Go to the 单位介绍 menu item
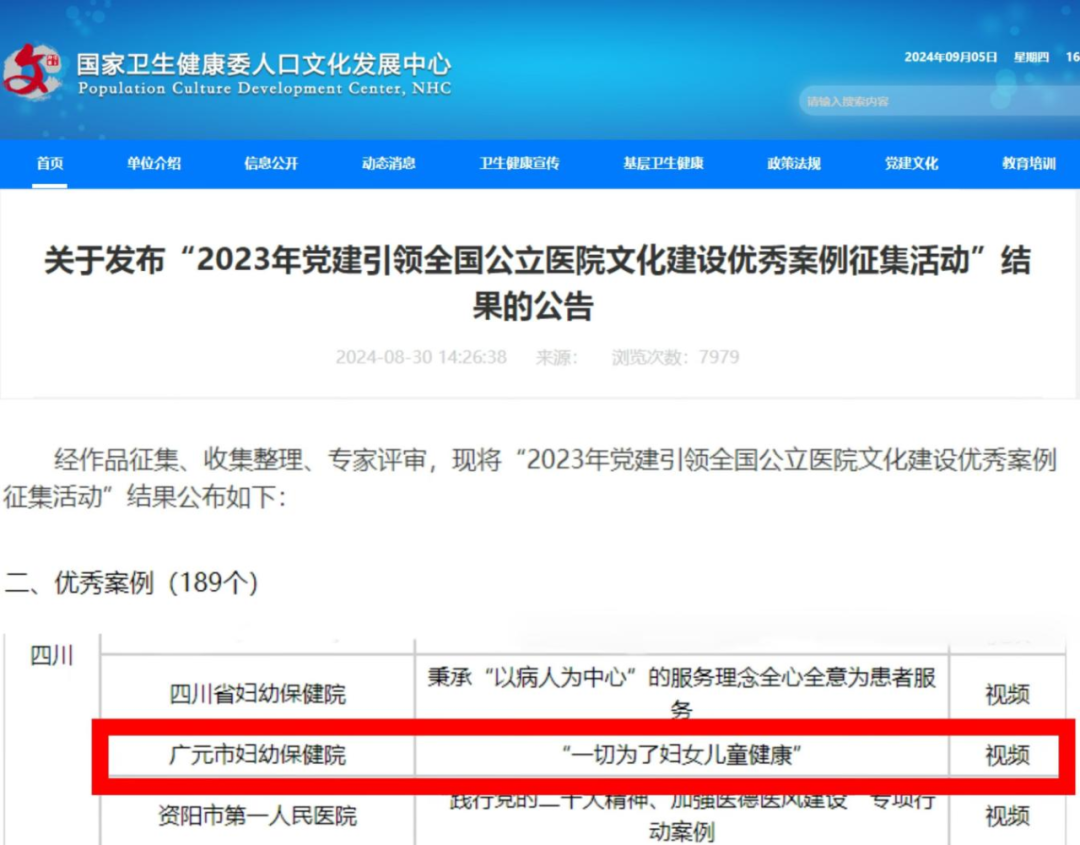This screenshot has width=1080, height=845. pos(154,163)
